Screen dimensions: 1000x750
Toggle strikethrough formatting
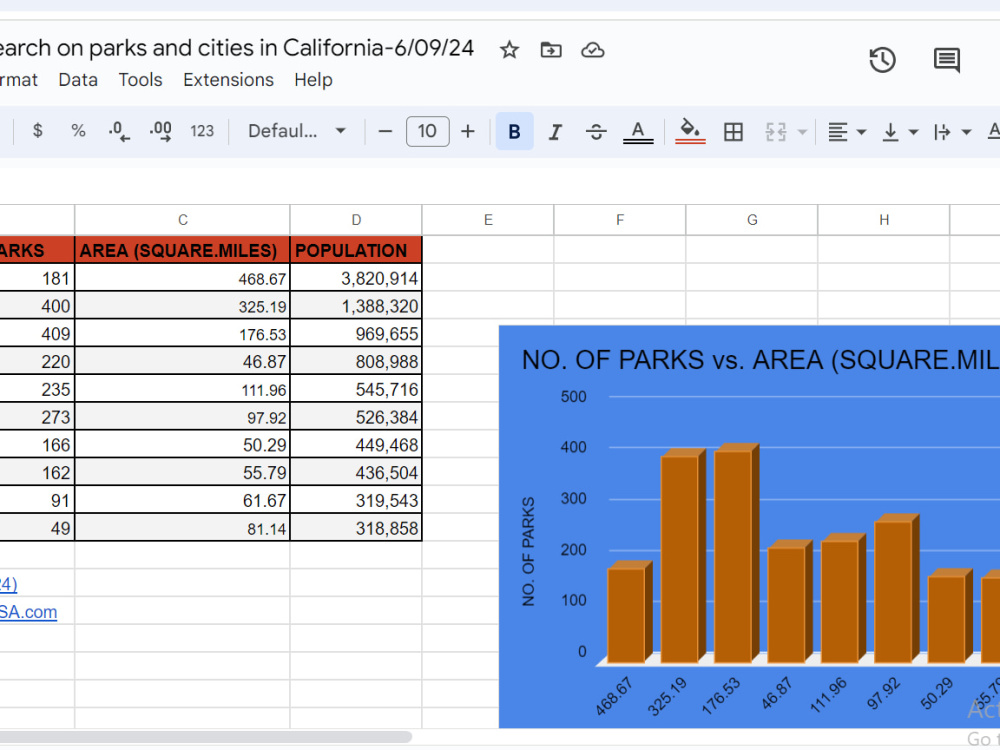pyautogui.click(x=596, y=132)
